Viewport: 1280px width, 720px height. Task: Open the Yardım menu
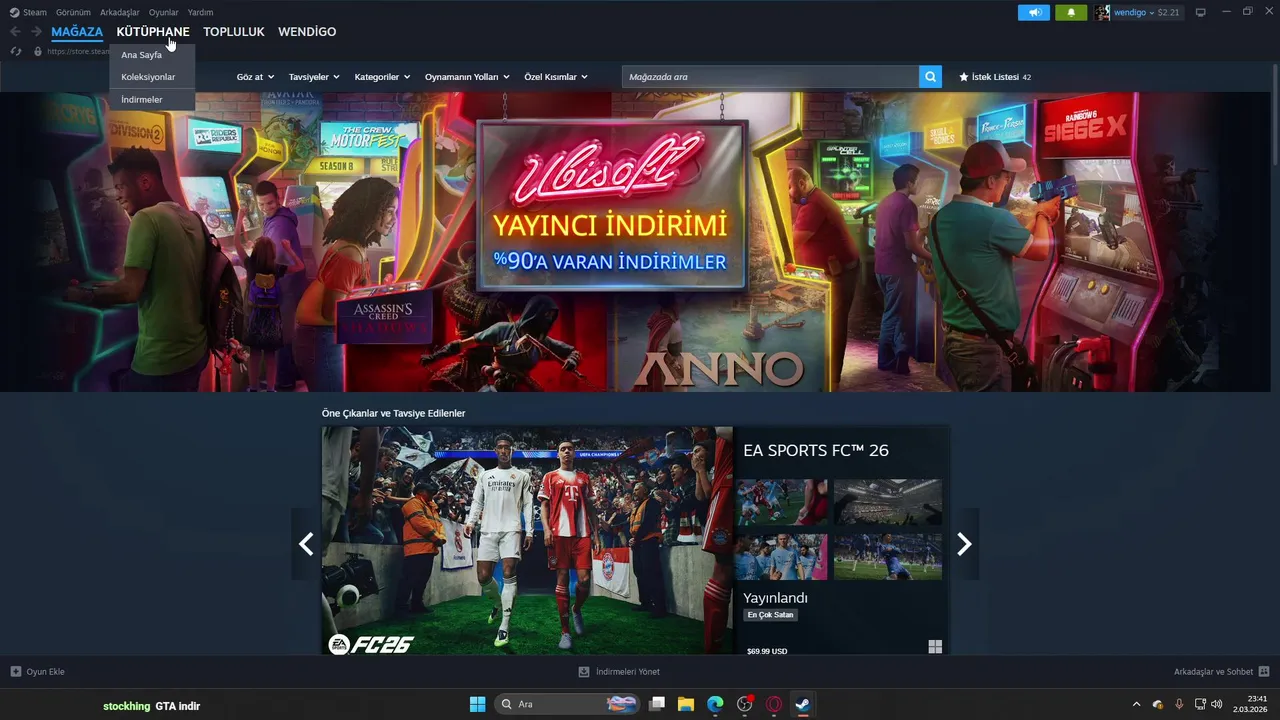[200, 12]
